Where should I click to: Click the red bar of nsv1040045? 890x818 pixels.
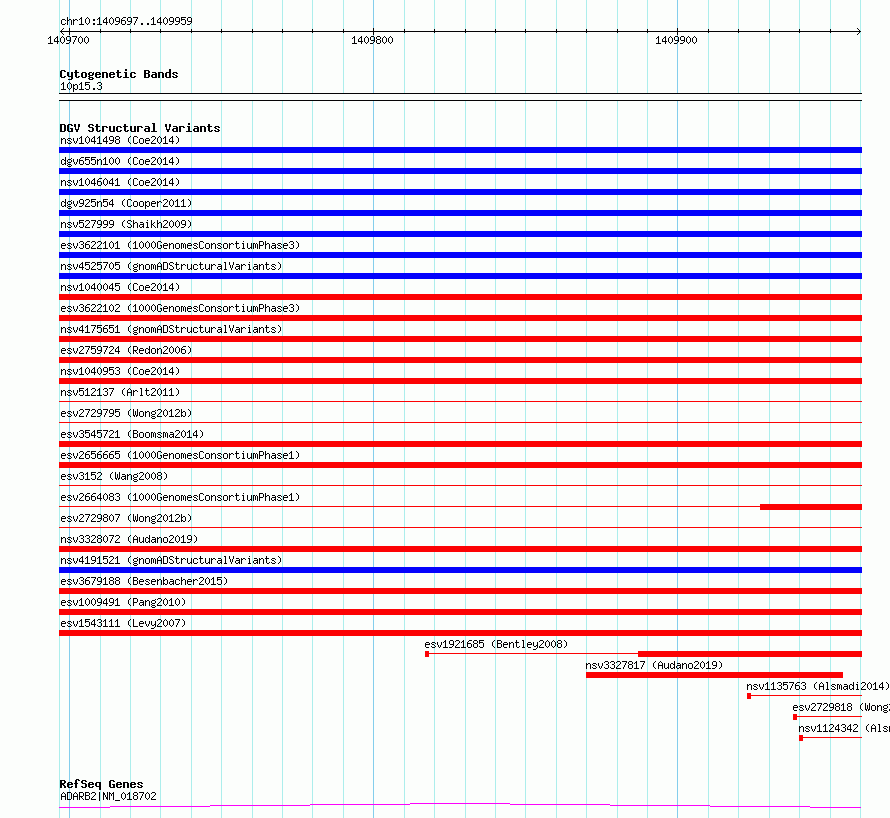point(460,297)
